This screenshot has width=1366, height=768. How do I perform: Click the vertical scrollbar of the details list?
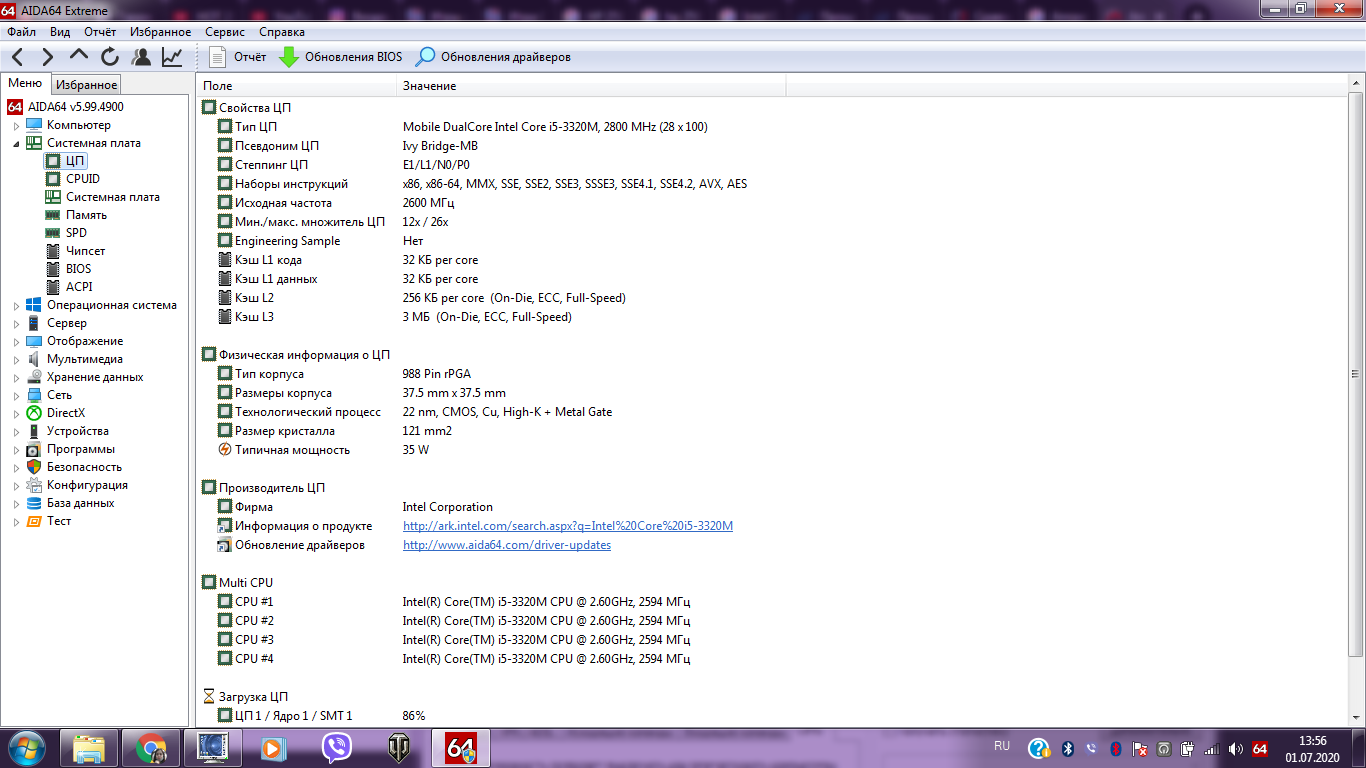click(x=1356, y=376)
